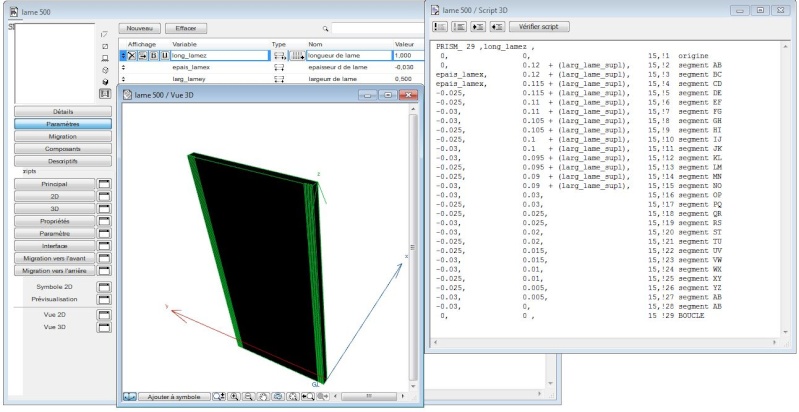Click zoom out magnifier in Vue 3D
799x412 pixels.
click(249, 396)
